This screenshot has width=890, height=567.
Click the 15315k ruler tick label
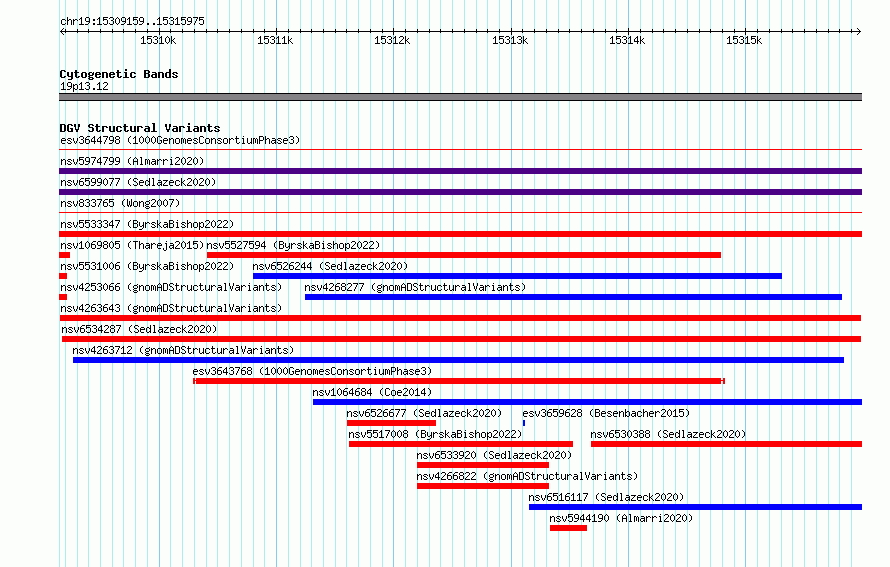[744, 40]
